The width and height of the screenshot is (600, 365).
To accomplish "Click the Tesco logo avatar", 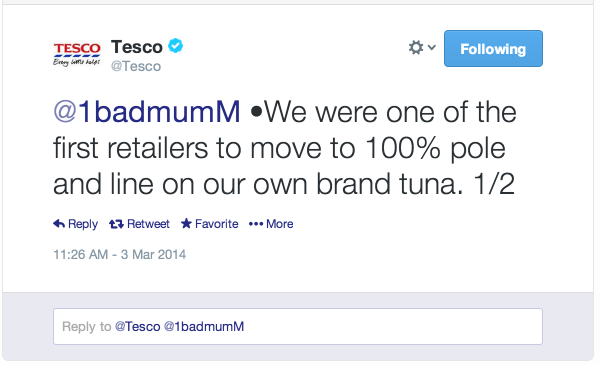I will (77, 54).
